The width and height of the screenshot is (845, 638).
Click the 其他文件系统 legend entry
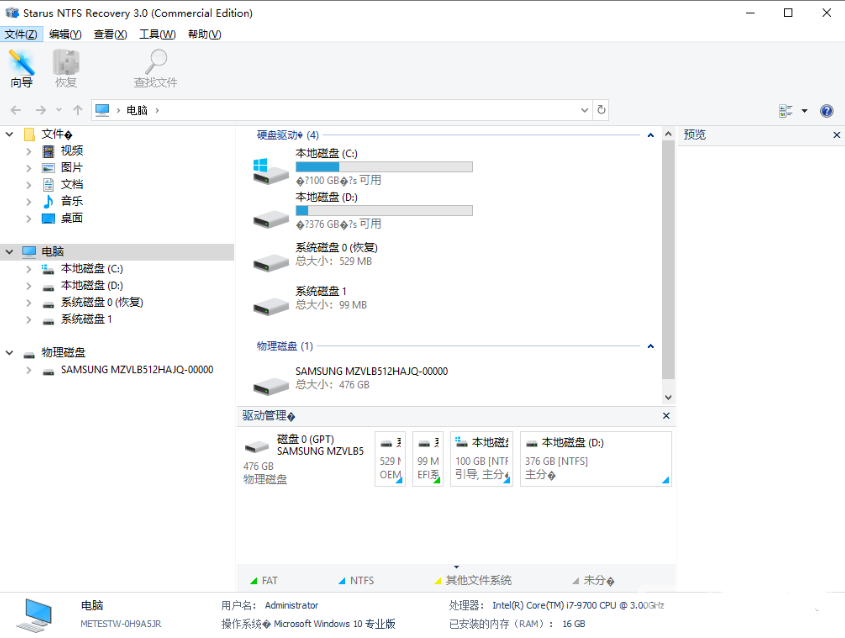click(x=473, y=580)
